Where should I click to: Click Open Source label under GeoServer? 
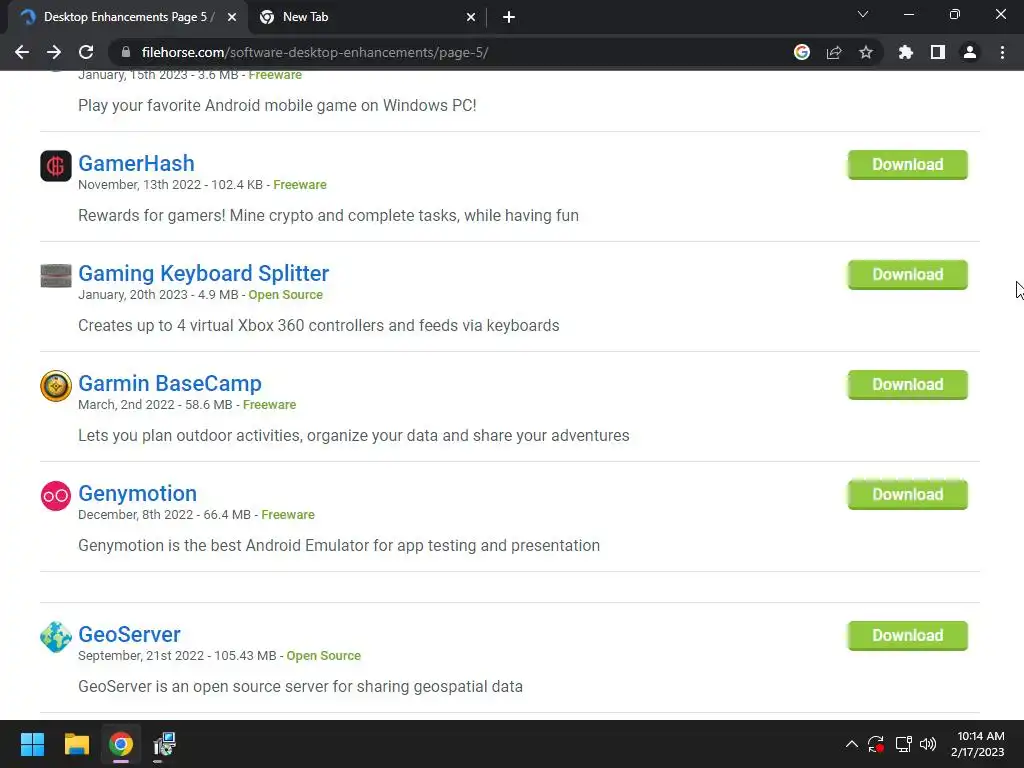click(x=323, y=656)
